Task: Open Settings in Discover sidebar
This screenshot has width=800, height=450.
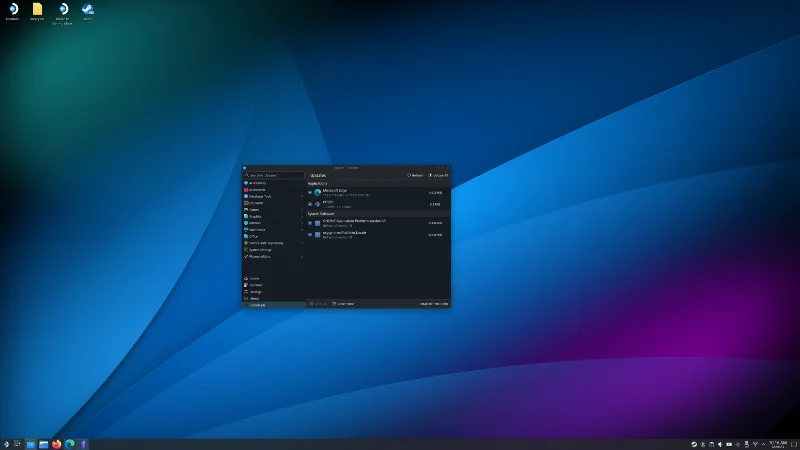Action: [x=255, y=291]
